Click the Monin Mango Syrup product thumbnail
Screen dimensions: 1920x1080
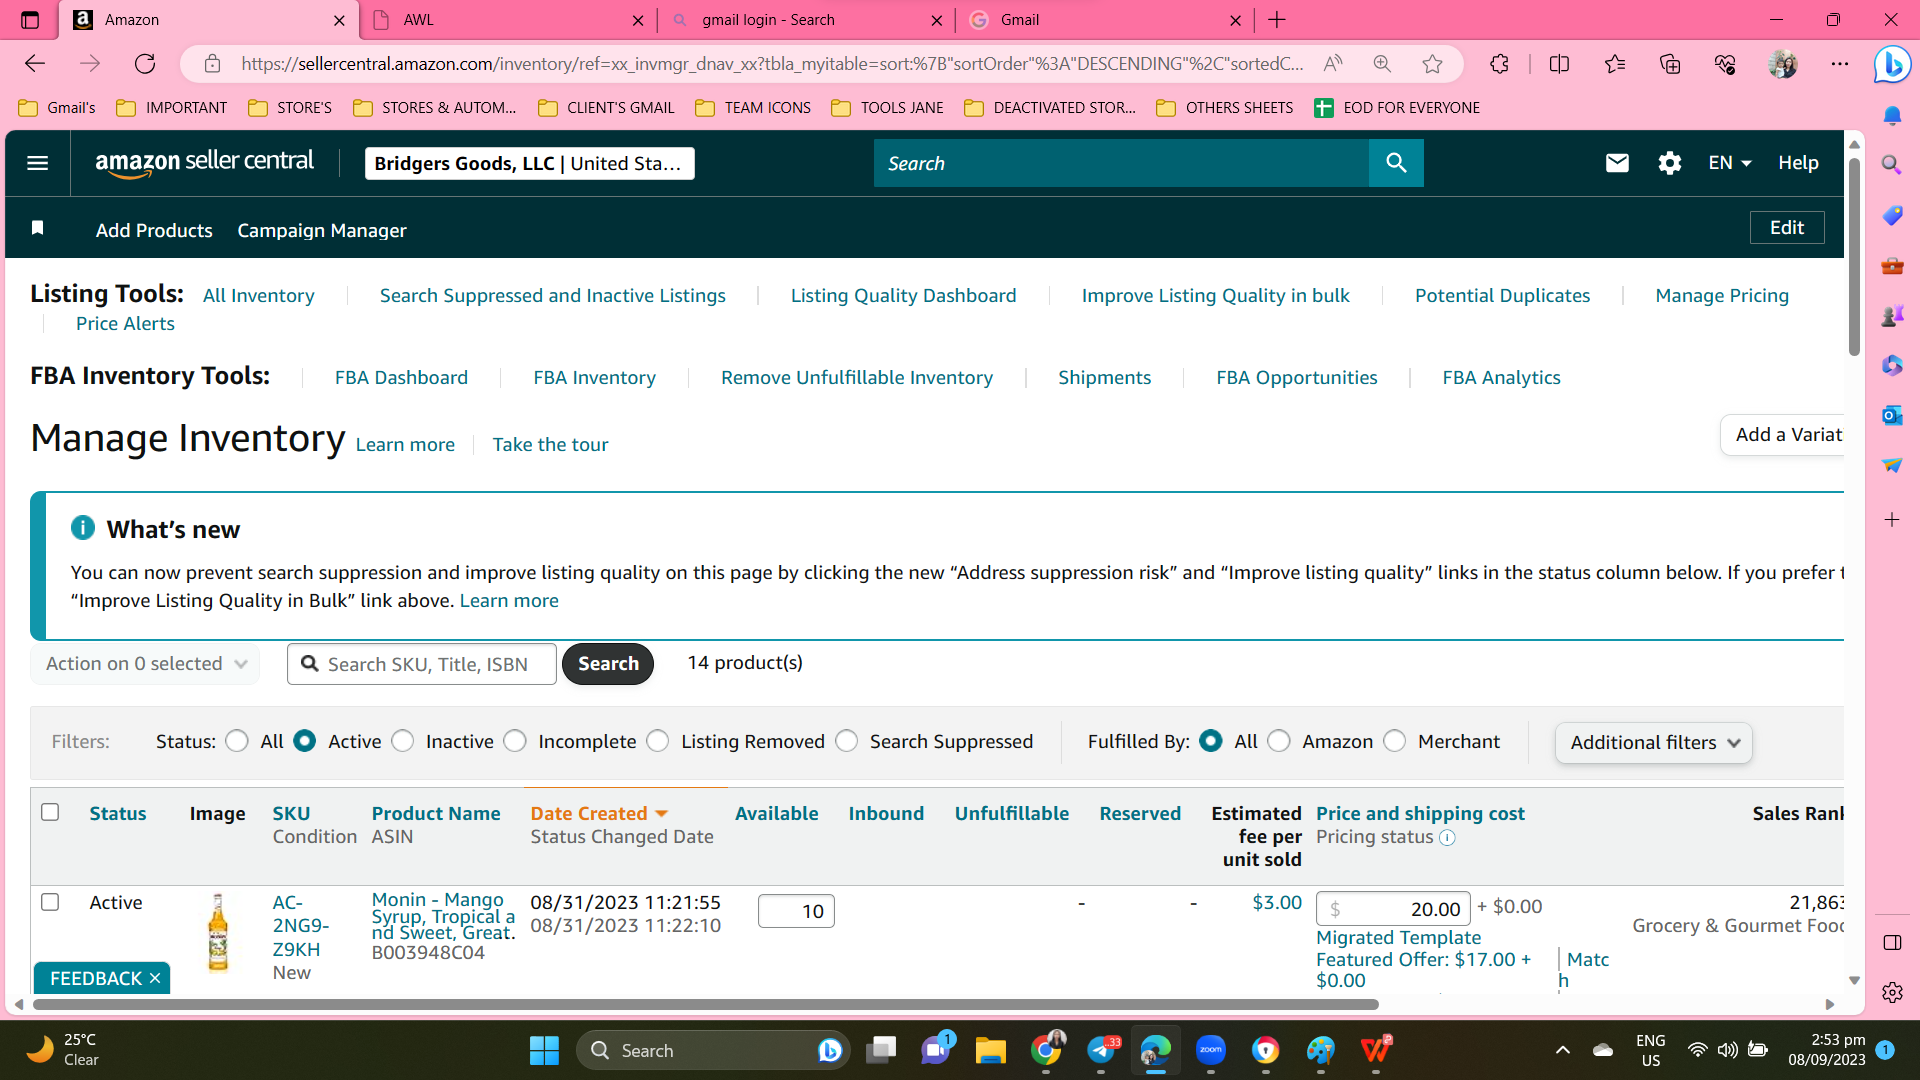point(218,933)
